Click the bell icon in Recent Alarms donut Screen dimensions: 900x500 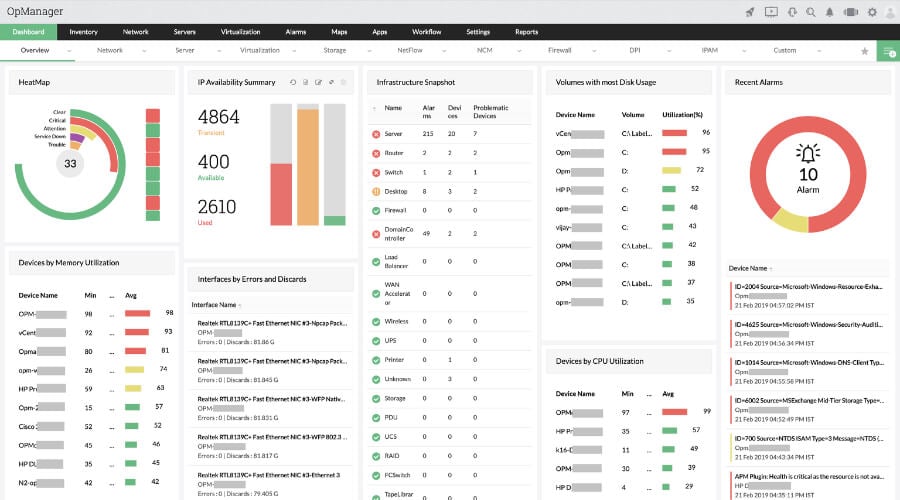808,153
